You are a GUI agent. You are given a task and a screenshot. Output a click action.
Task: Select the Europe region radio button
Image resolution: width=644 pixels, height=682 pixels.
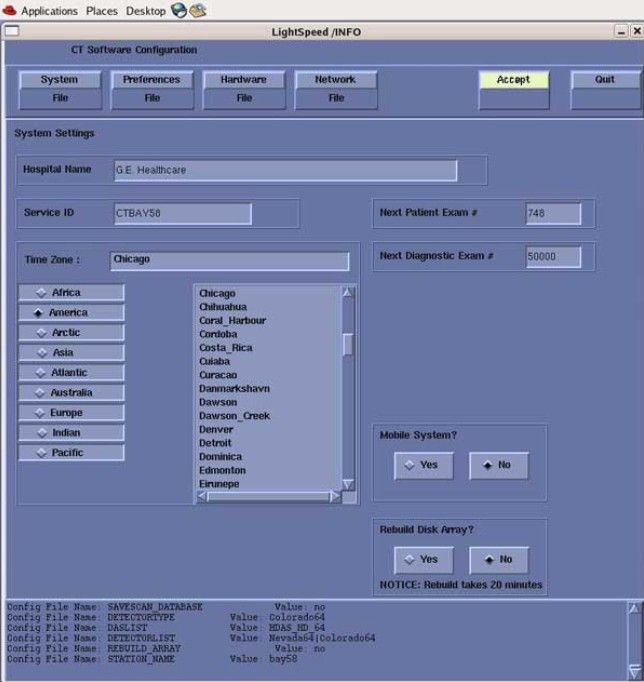point(71,413)
